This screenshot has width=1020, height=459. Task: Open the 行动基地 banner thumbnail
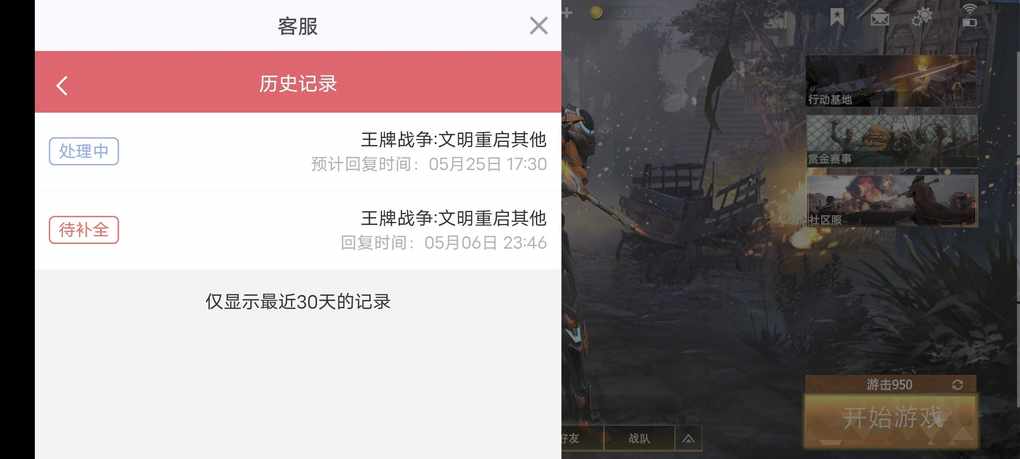coord(891,81)
